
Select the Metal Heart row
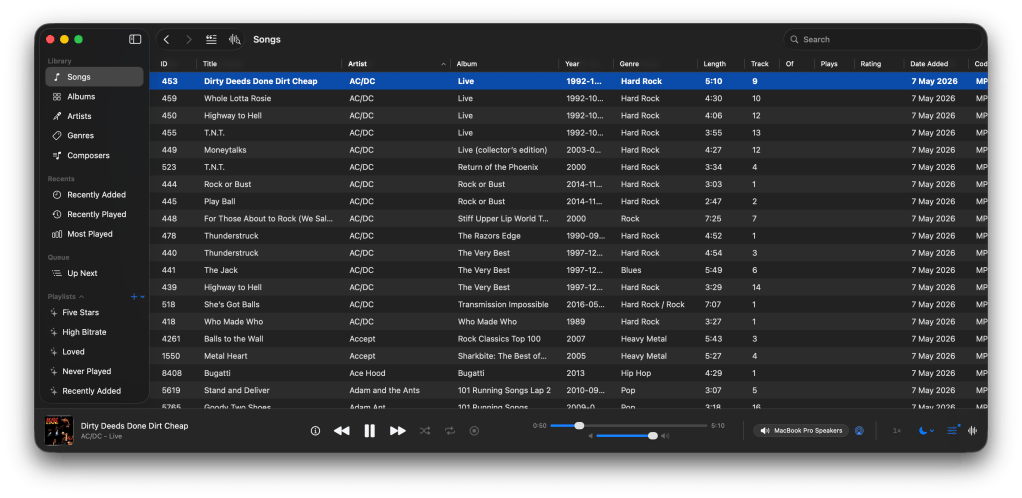tap(568, 356)
